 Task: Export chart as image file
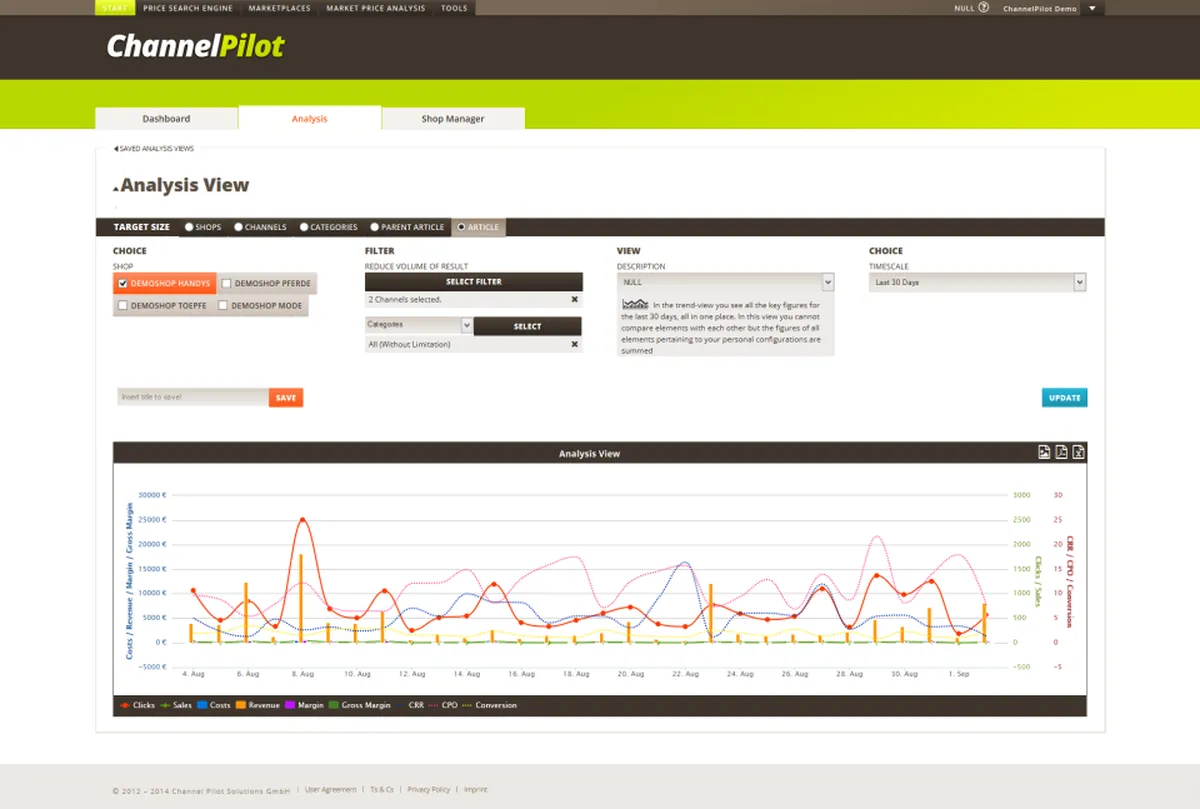tap(1044, 452)
